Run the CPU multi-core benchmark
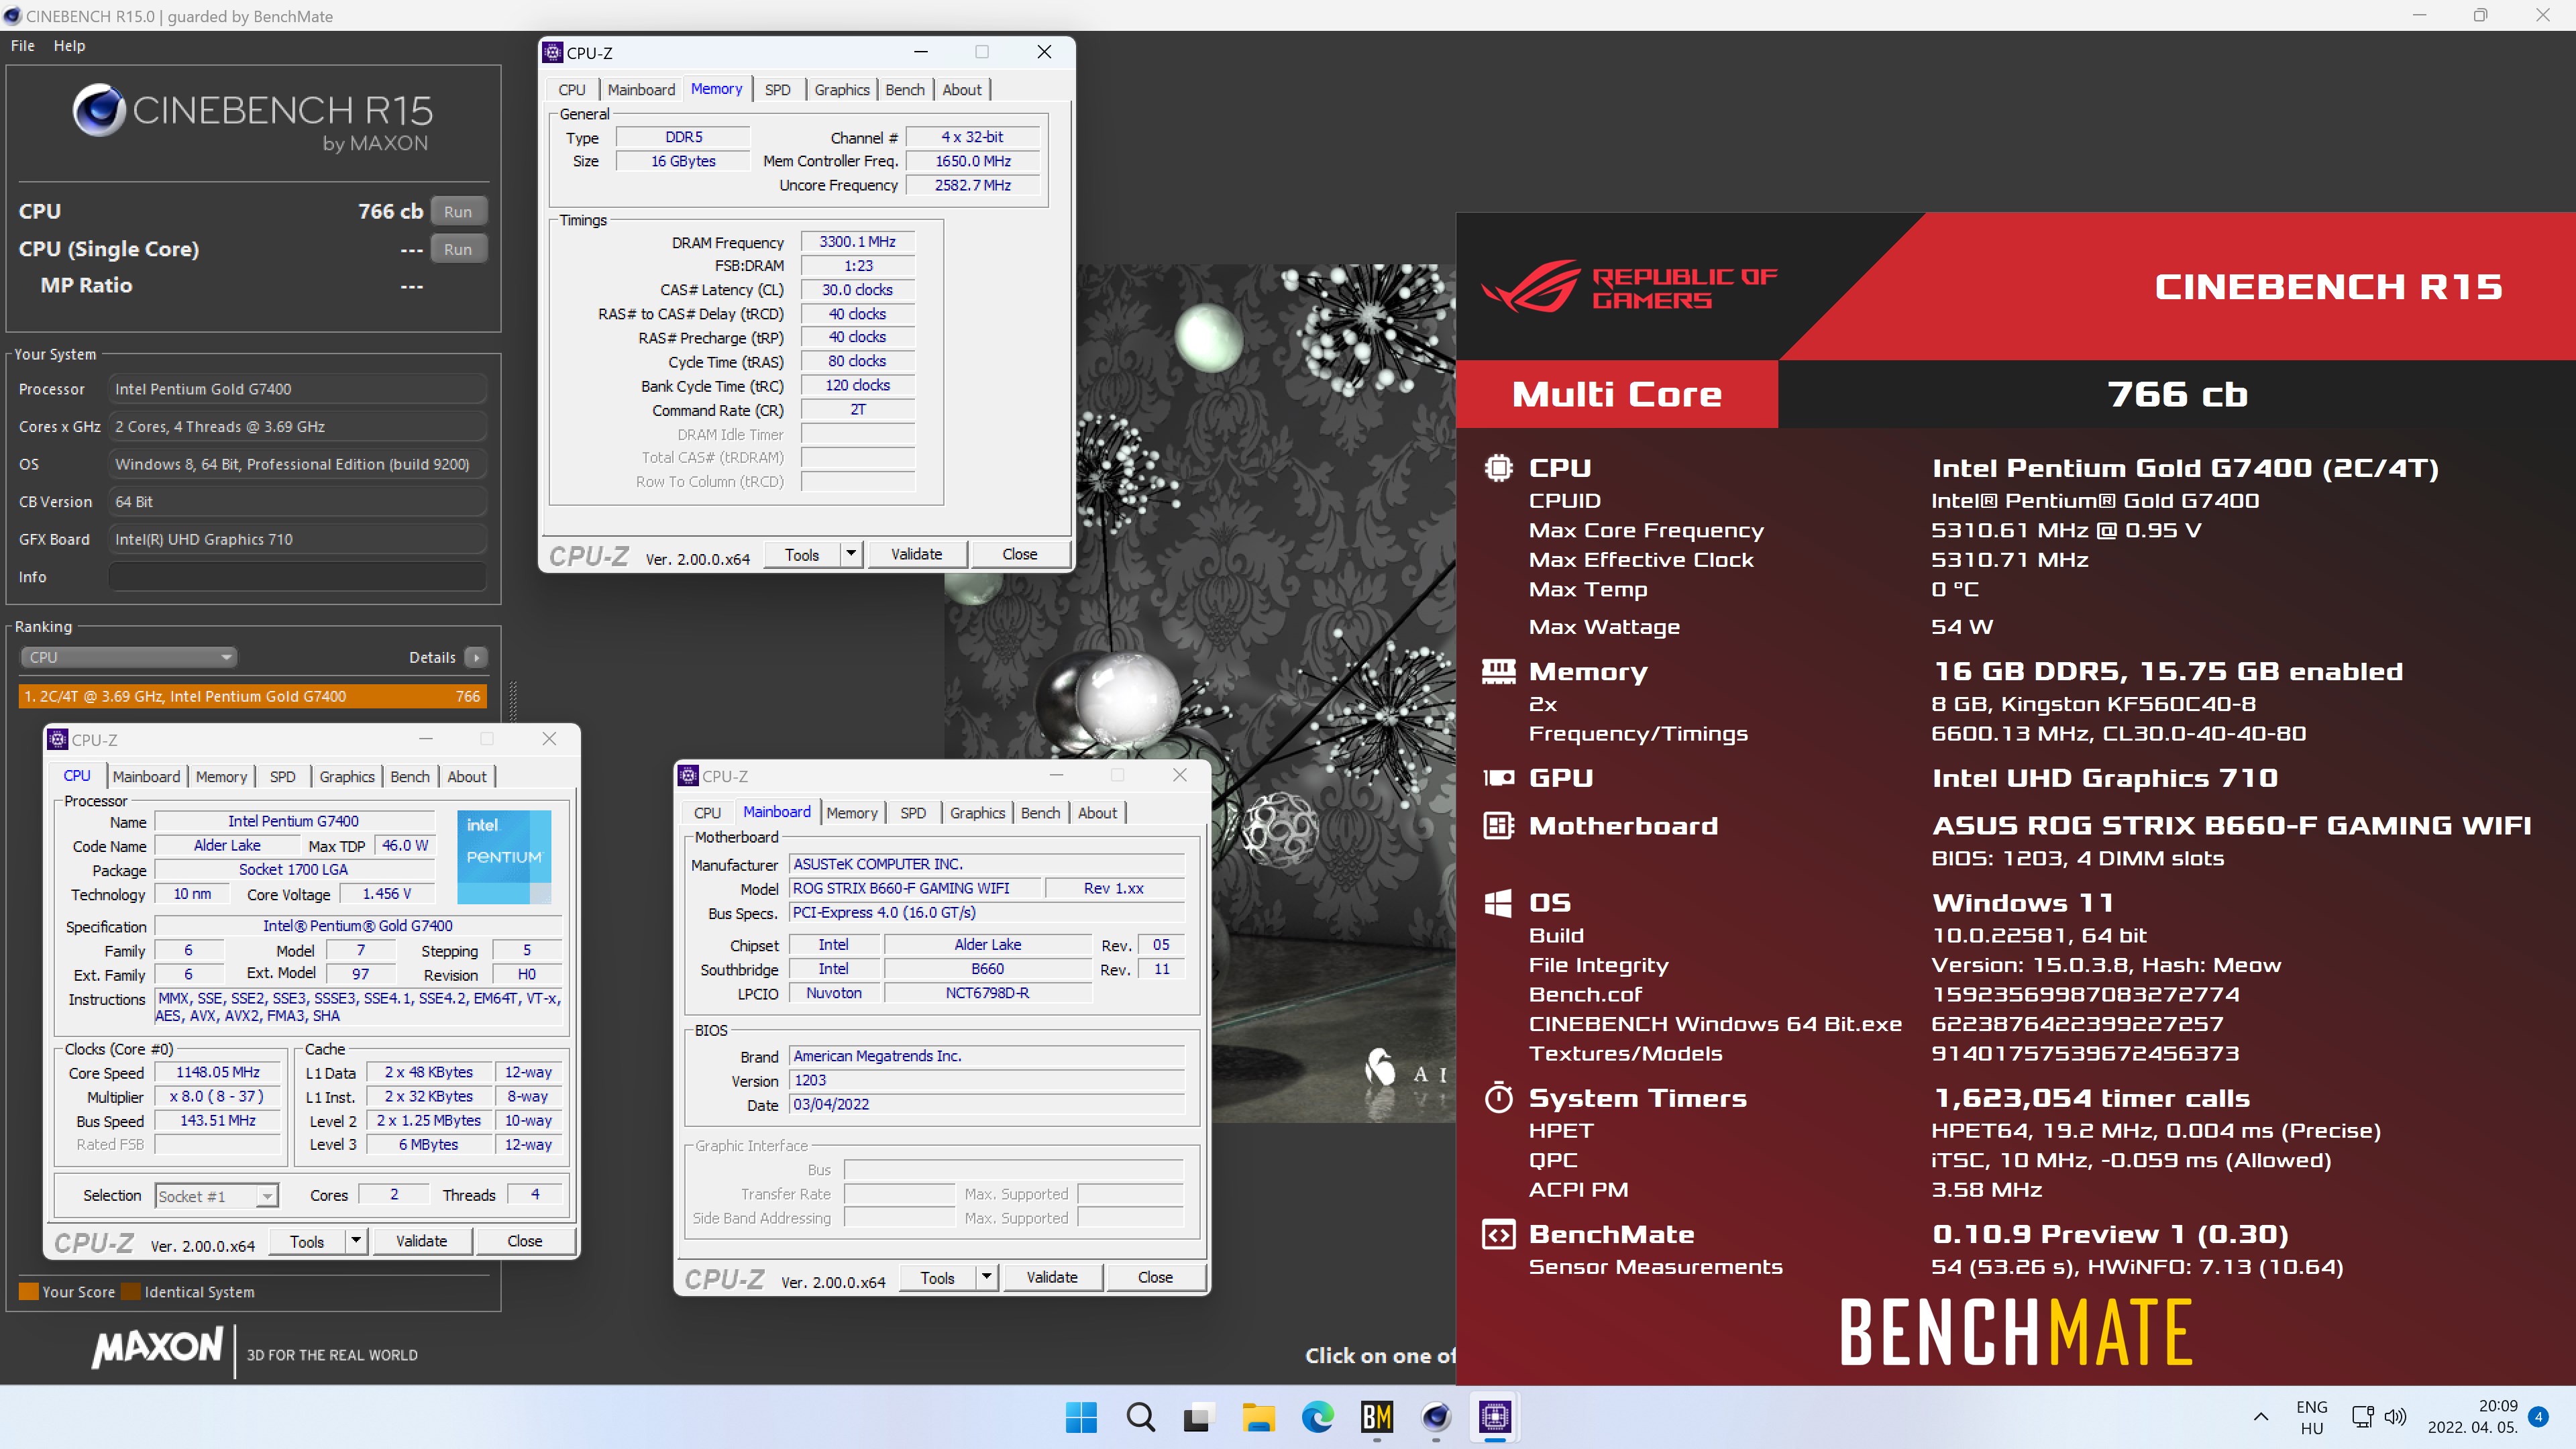Viewport: 2576px width, 1449px height. pyautogui.click(x=458, y=211)
